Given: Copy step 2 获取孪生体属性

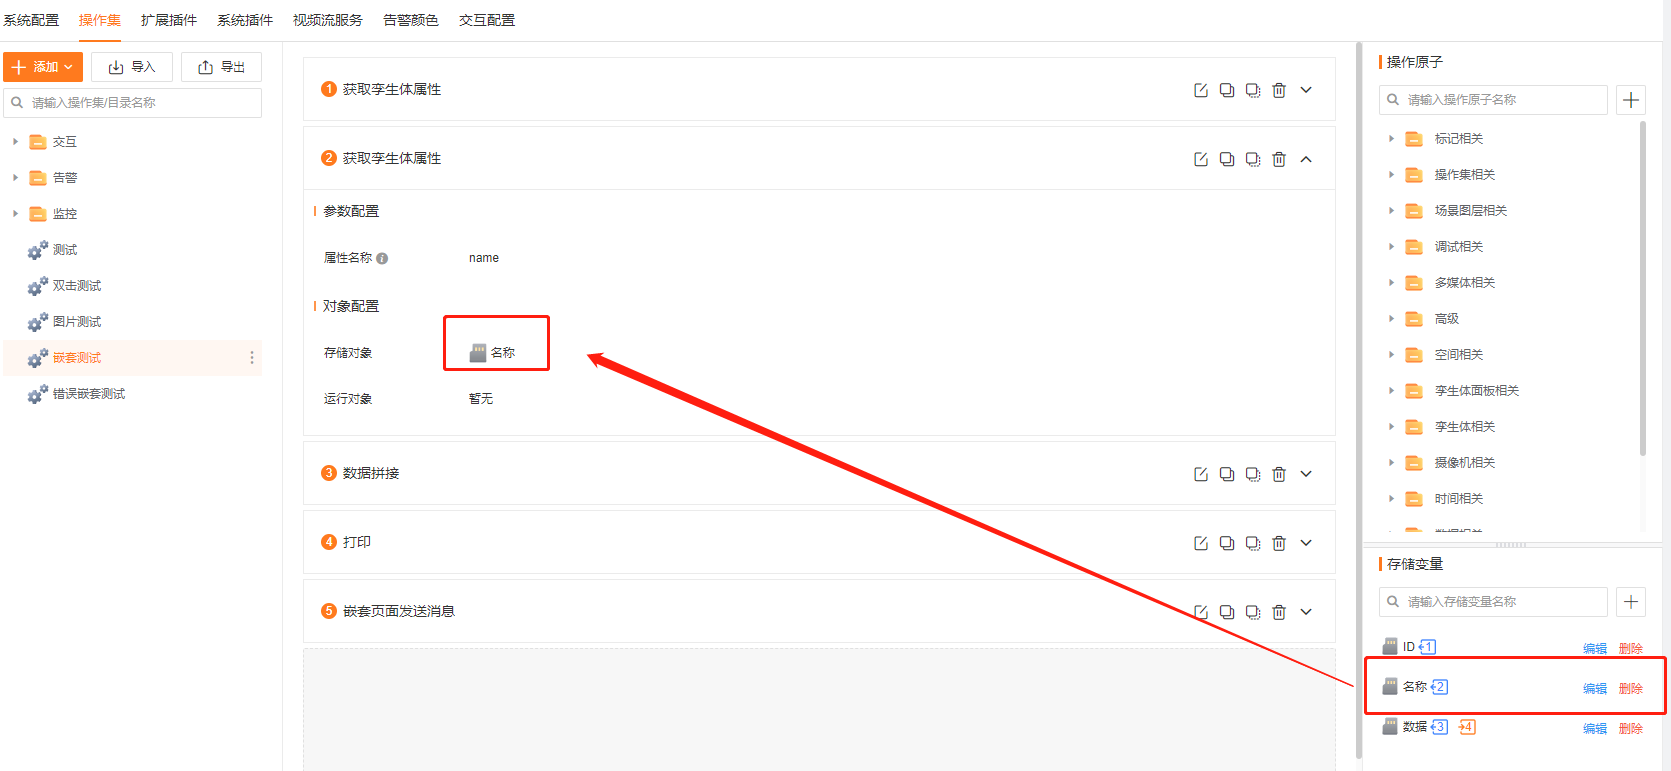Looking at the screenshot, I should tap(1227, 159).
